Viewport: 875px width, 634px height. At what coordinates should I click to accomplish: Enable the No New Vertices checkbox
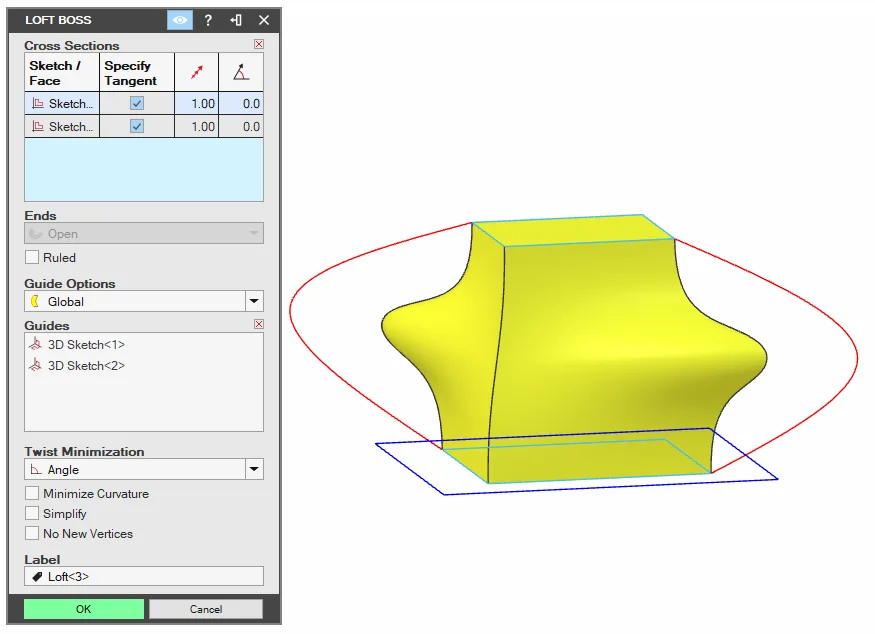coord(32,534)
